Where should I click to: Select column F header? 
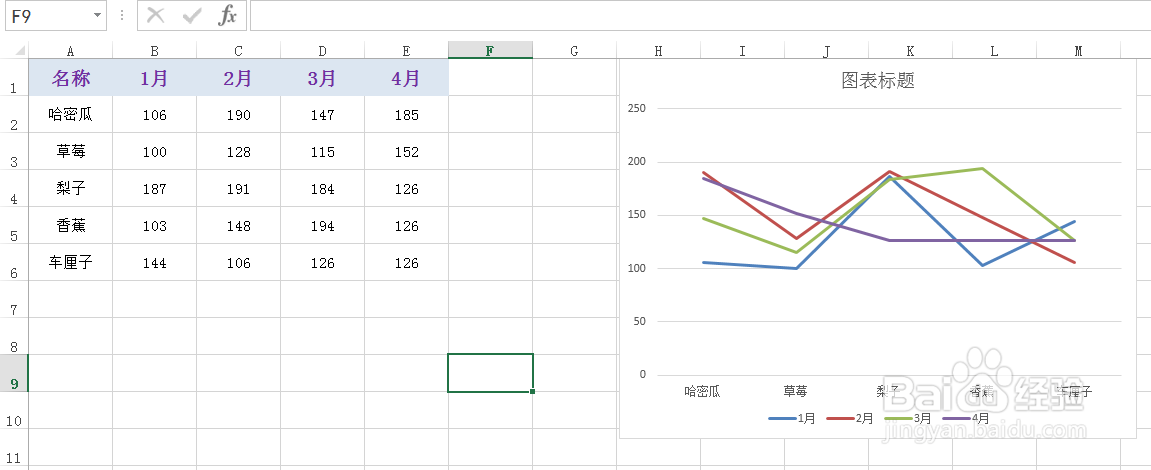coord(490,51)
